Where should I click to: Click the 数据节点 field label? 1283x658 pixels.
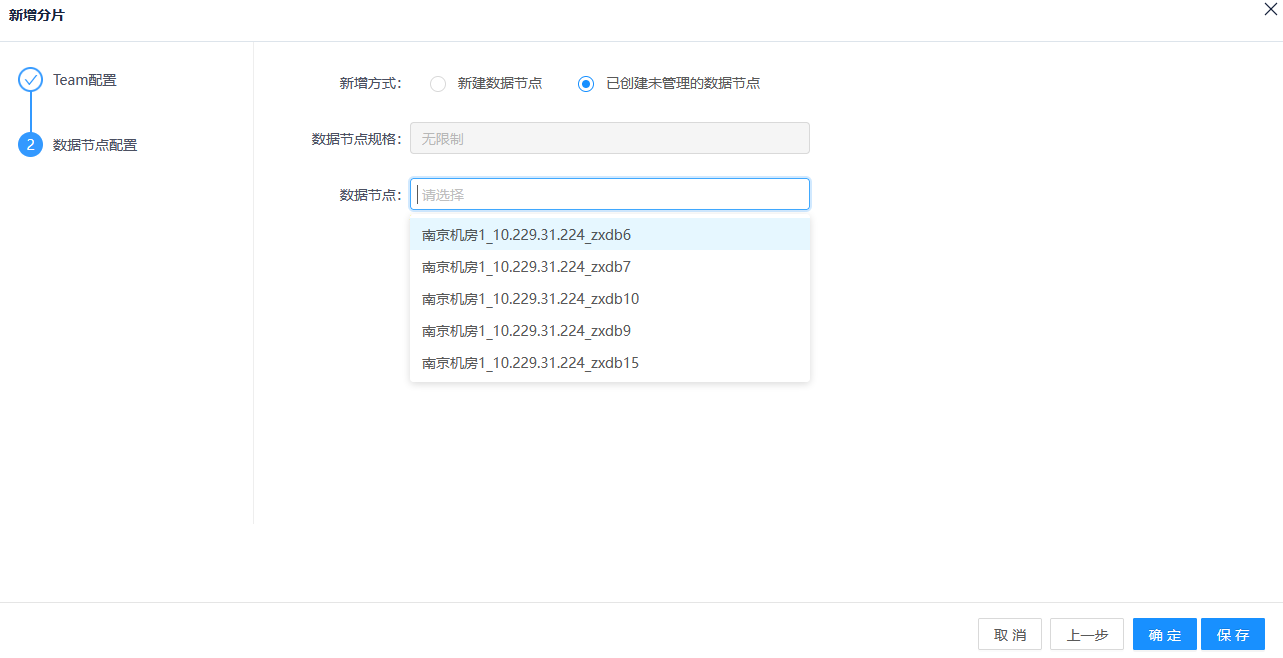coord(370,195)
